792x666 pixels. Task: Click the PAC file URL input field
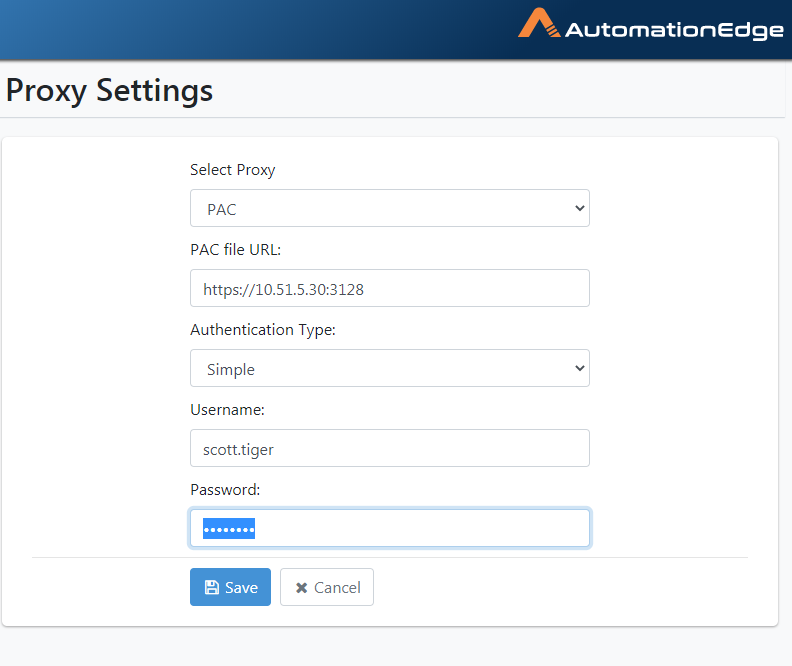pyautogui.click(x=390, y=288)
